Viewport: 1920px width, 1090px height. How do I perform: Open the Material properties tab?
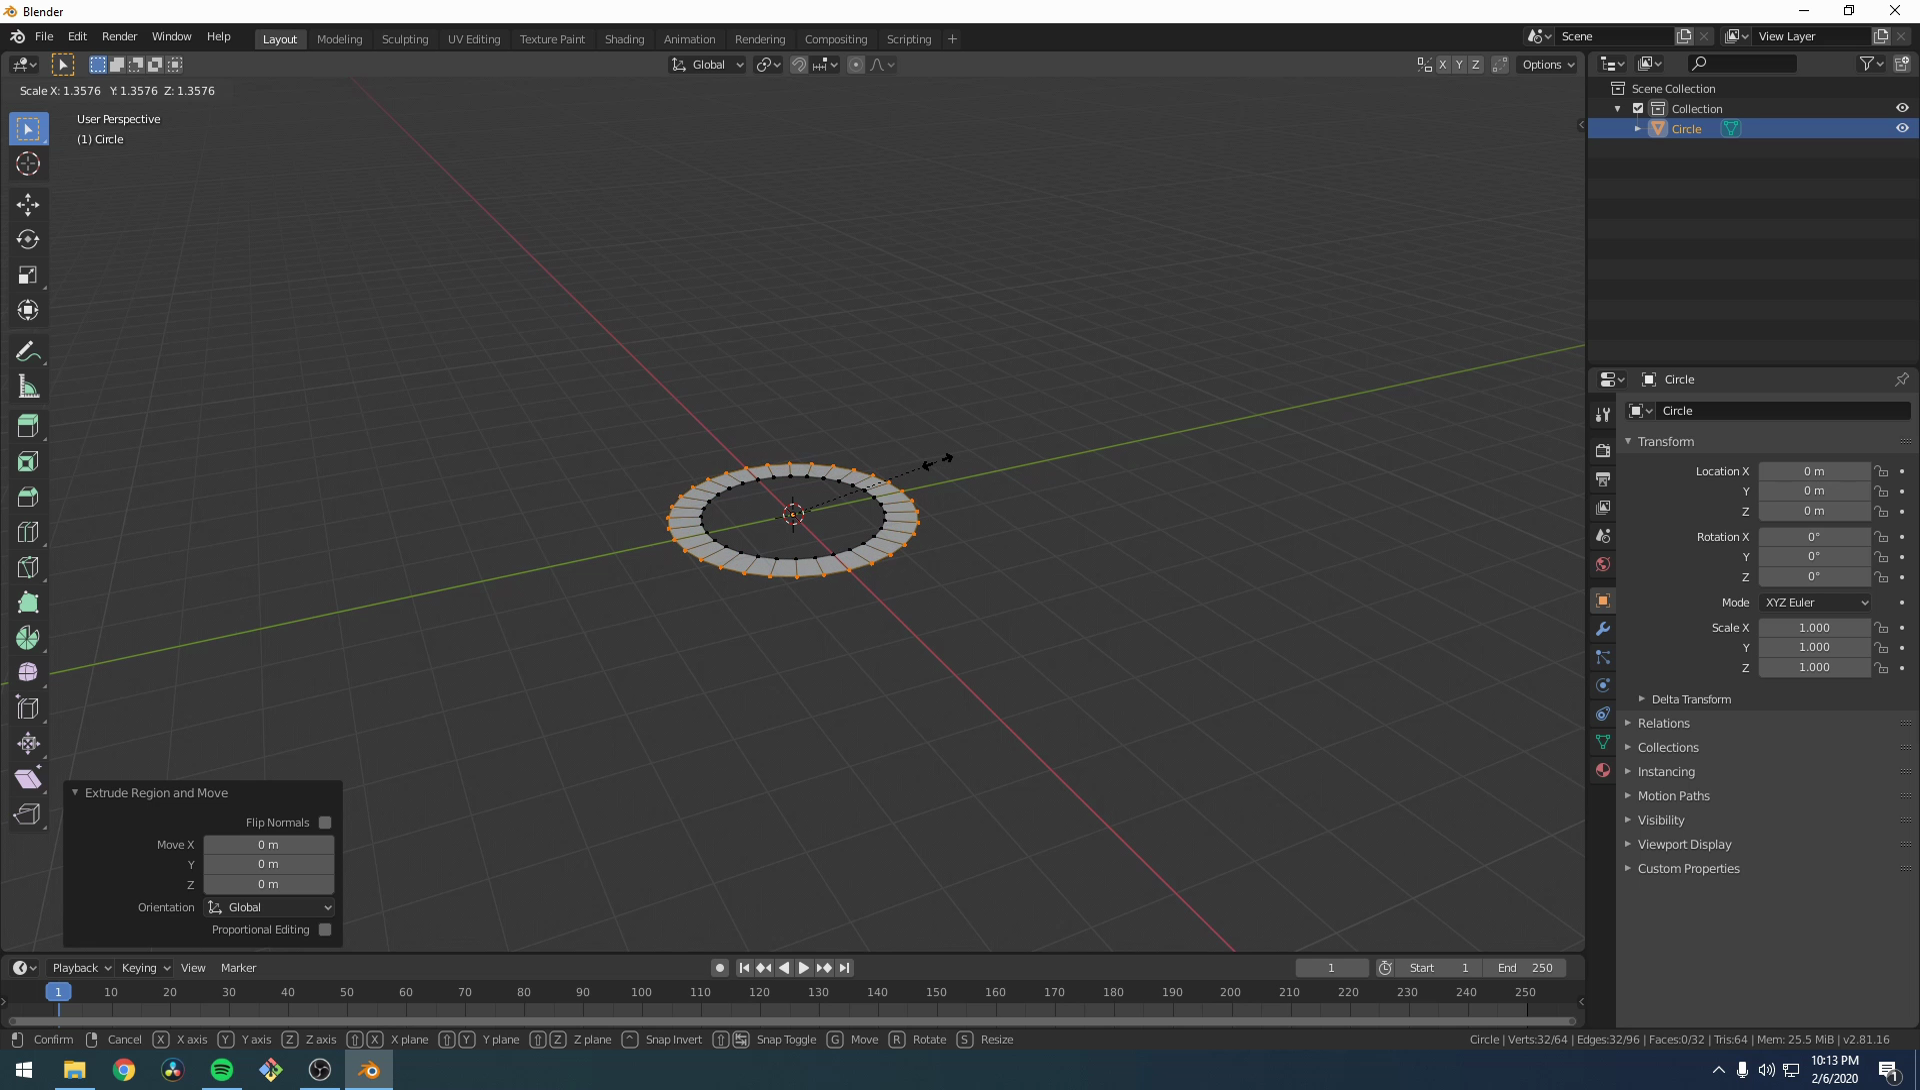click(x=1603, y=770)
